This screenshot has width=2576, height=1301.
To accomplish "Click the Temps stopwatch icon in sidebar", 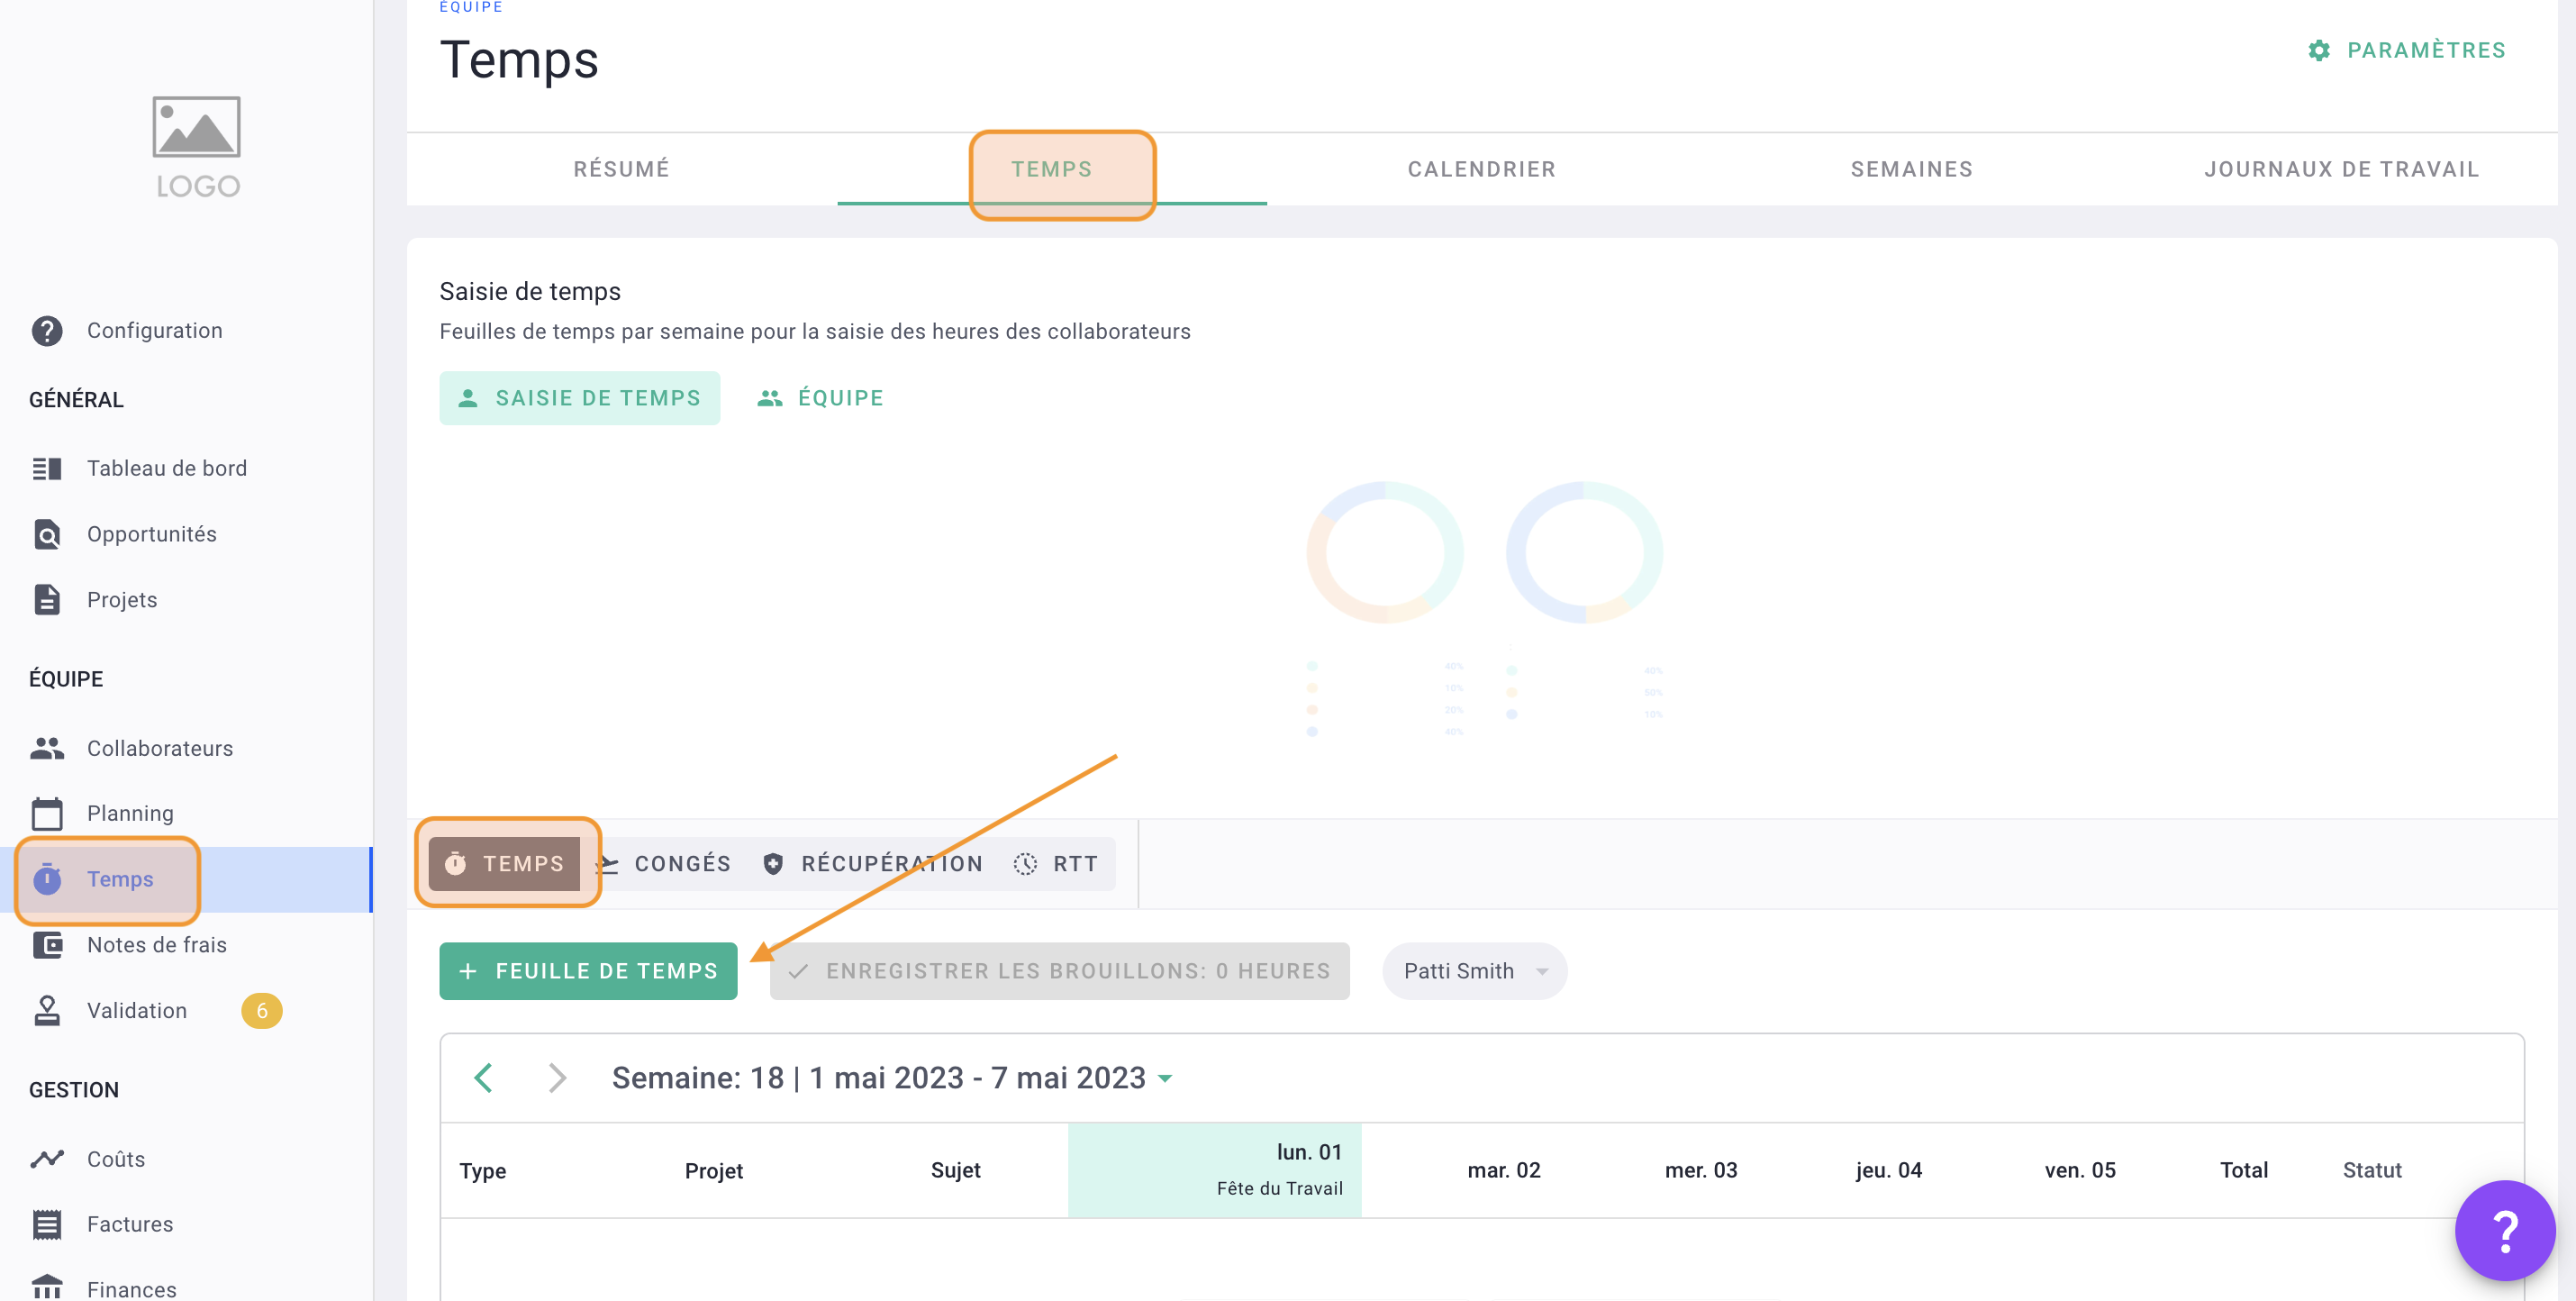I will (47, 879).
